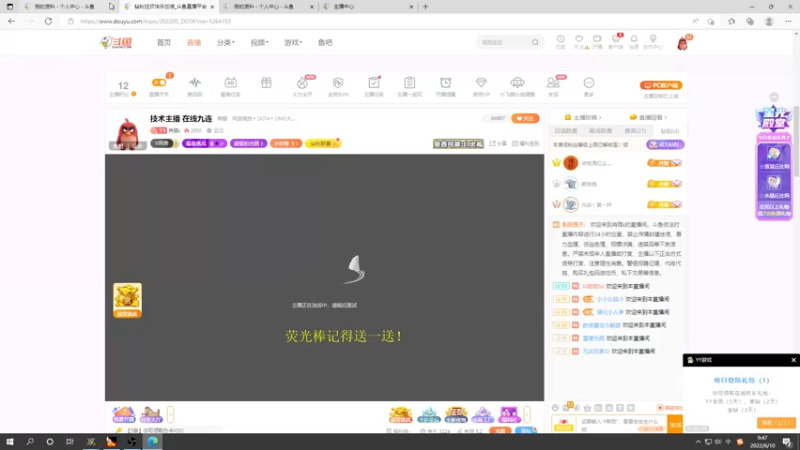Expand the 视频 dropdown menu
This screenshot has height=450, width=800.
point(259,42)
